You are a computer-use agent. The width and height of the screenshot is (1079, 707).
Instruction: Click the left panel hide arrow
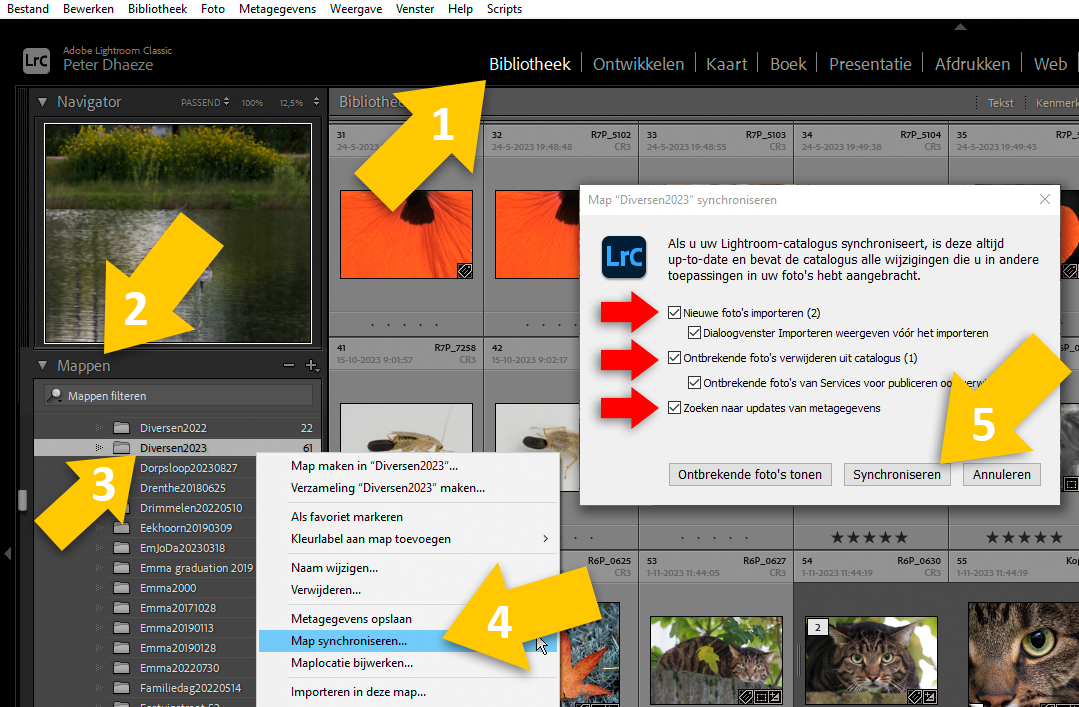click(7, 552)
